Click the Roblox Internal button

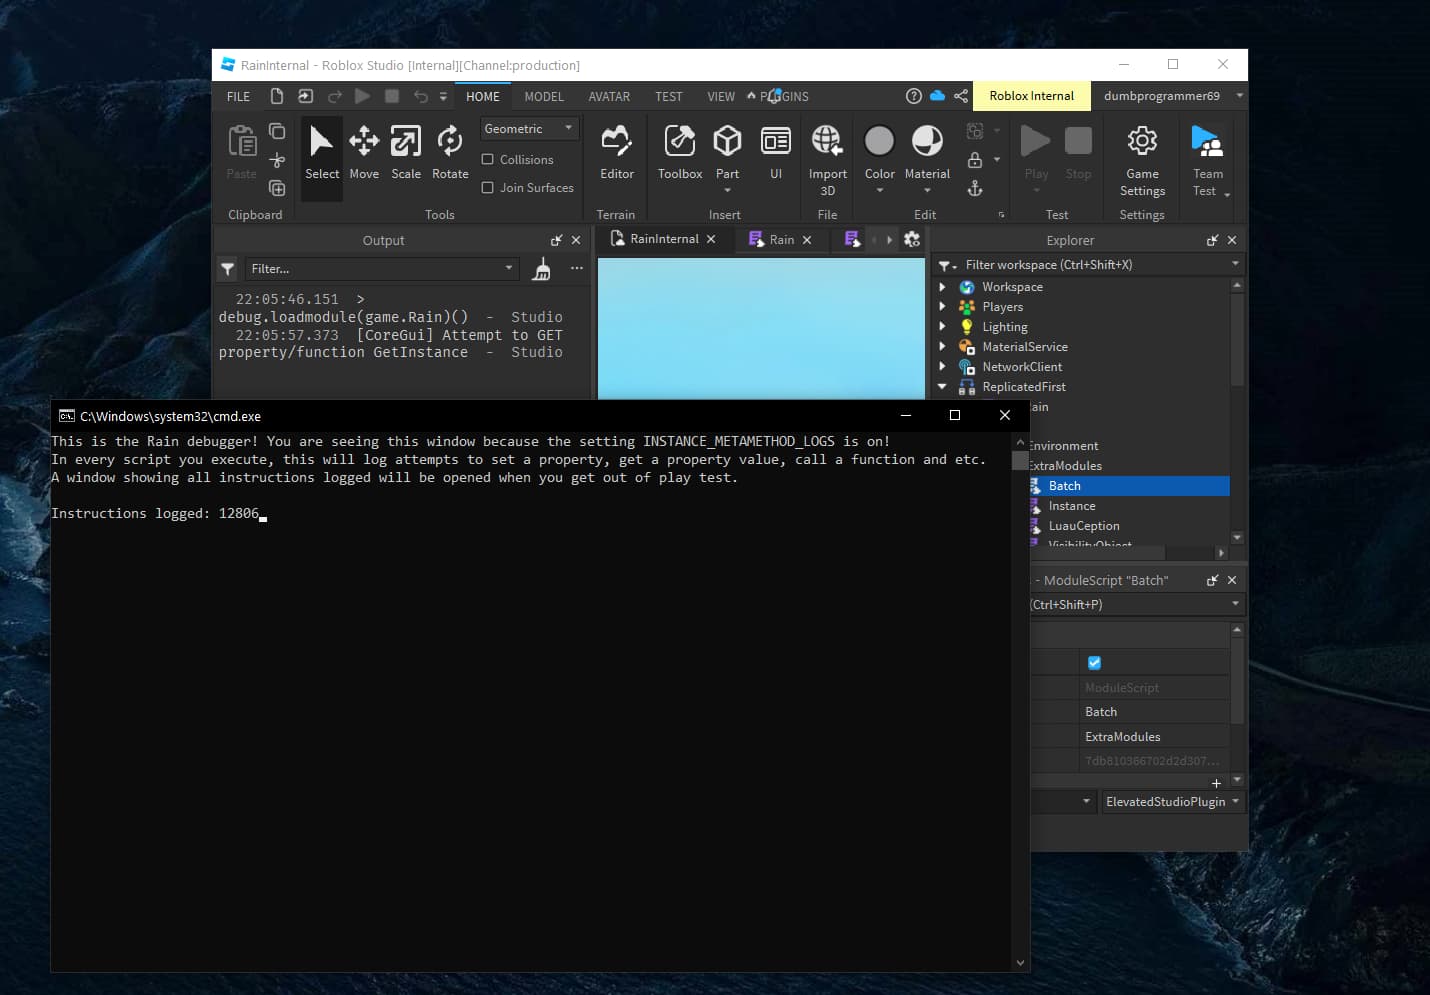point(1031,95)
